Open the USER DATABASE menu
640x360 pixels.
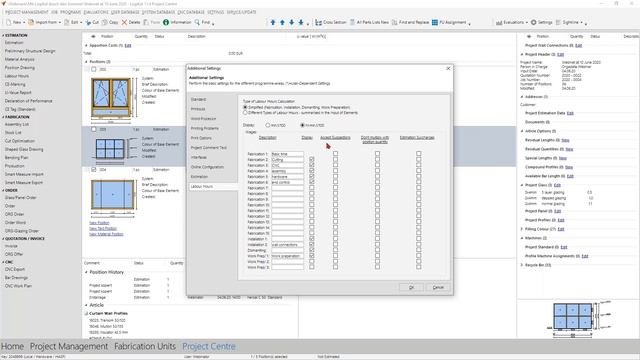point(125,12)
